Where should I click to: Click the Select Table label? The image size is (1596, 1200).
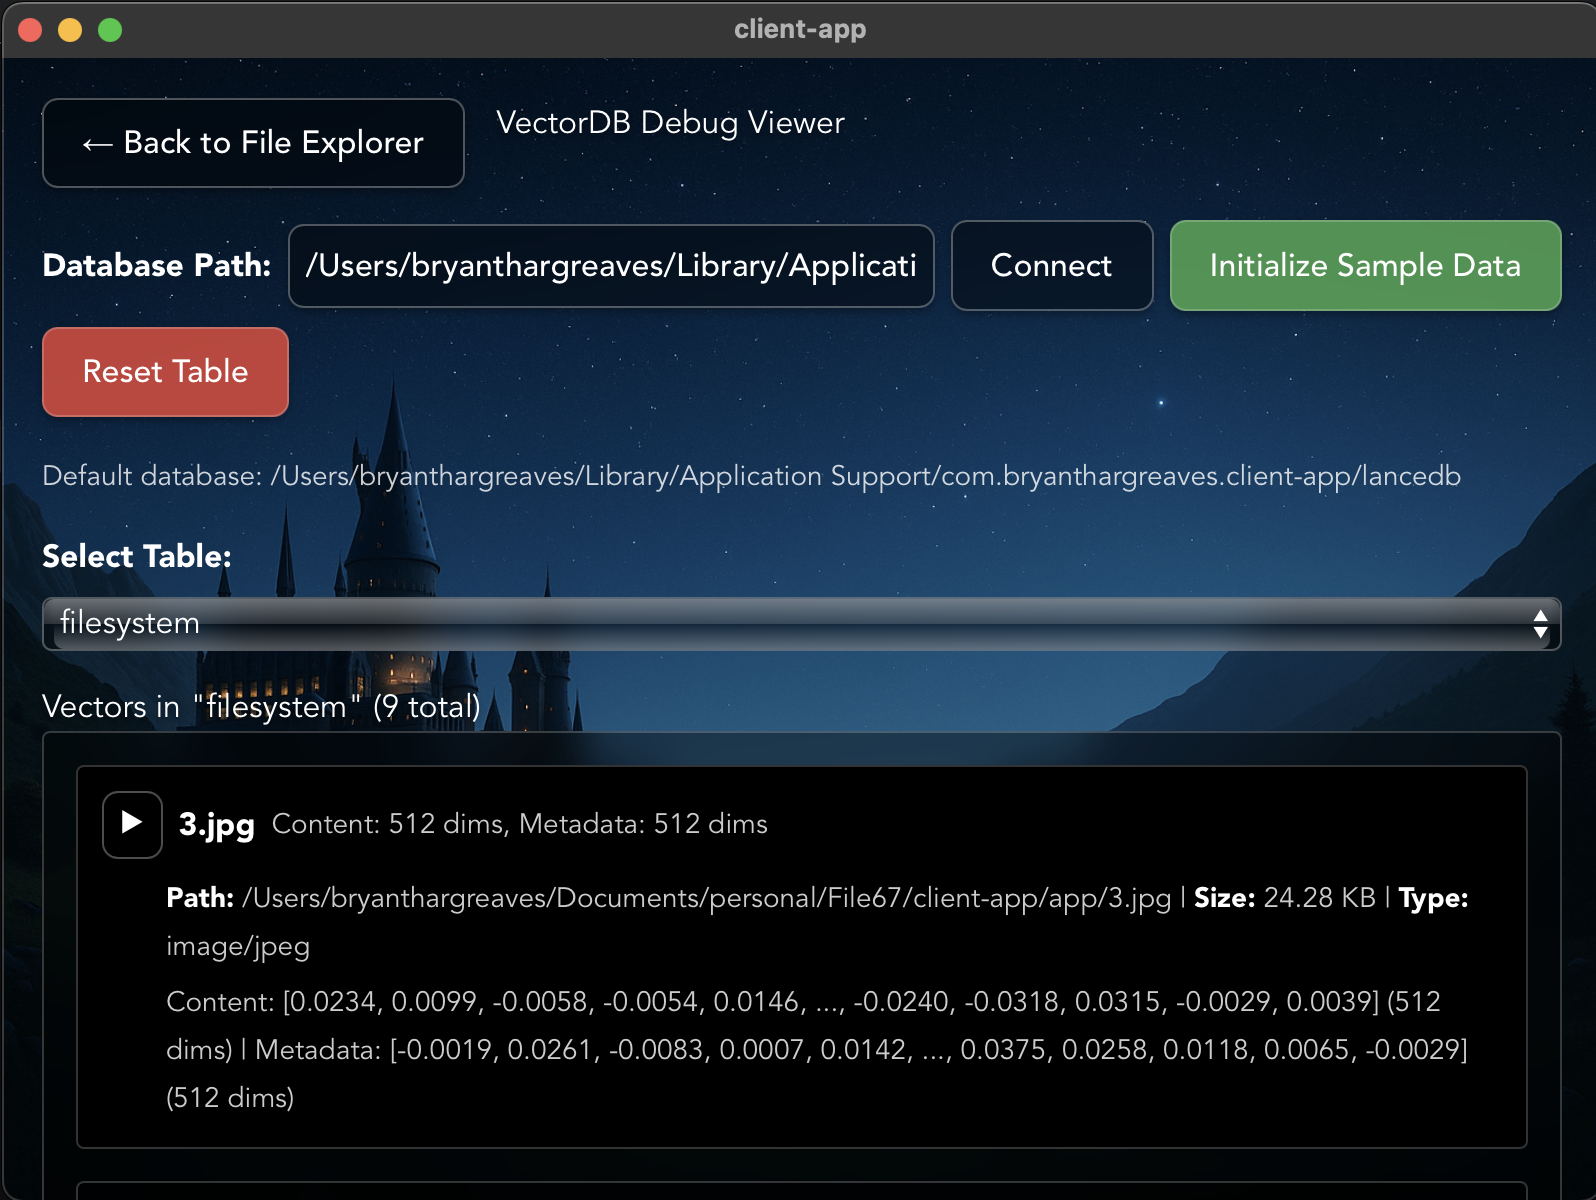(x=137, y=556)
